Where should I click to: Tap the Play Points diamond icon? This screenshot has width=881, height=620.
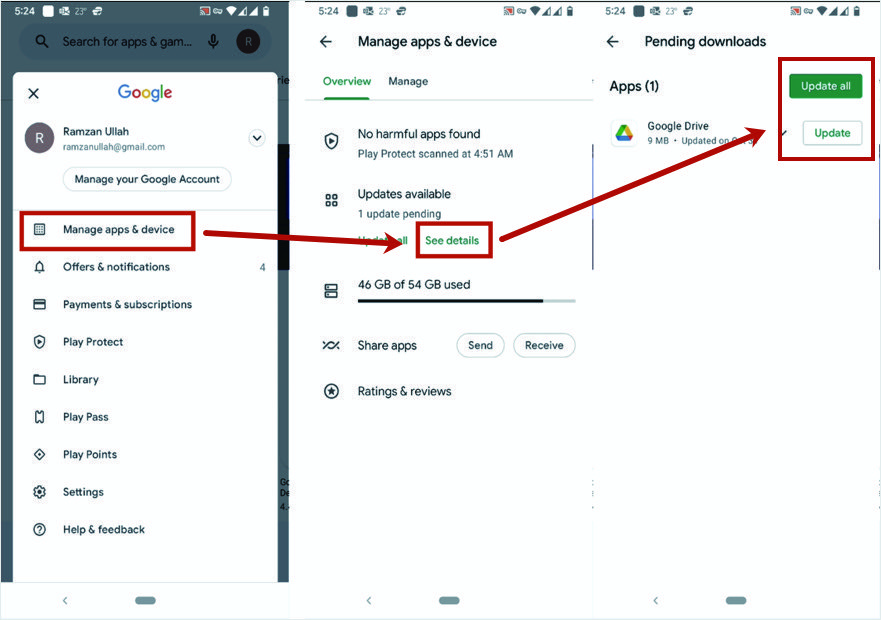(39, 454)
